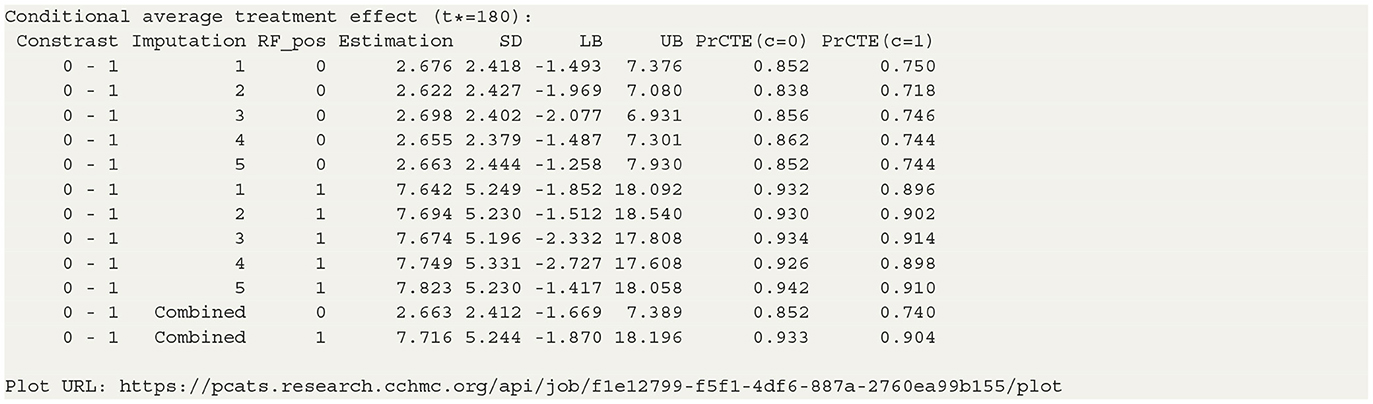Click the 'Constrast' column header
The height and width of the screenshot is (404, 1373).
pyautogui.click(x=67, y=42)
